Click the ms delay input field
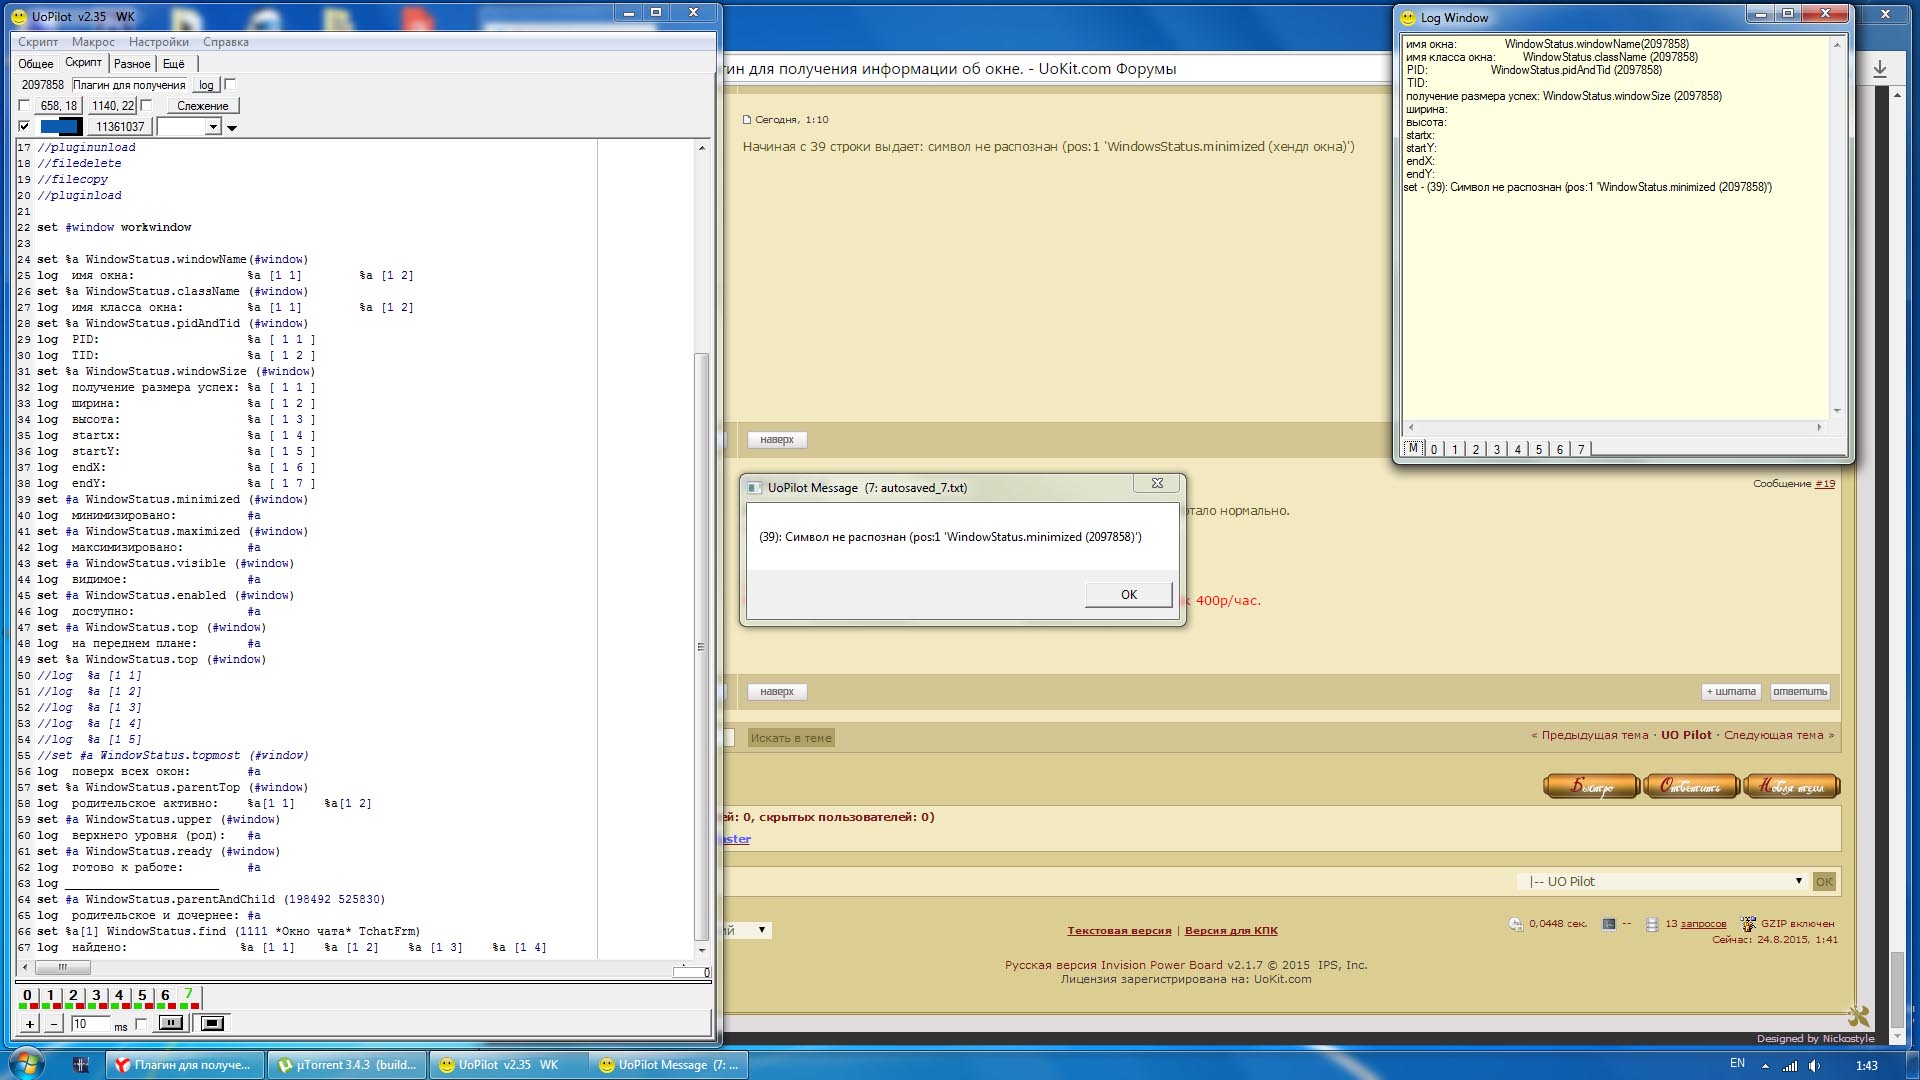1920x1080 pixels. 88,1024
